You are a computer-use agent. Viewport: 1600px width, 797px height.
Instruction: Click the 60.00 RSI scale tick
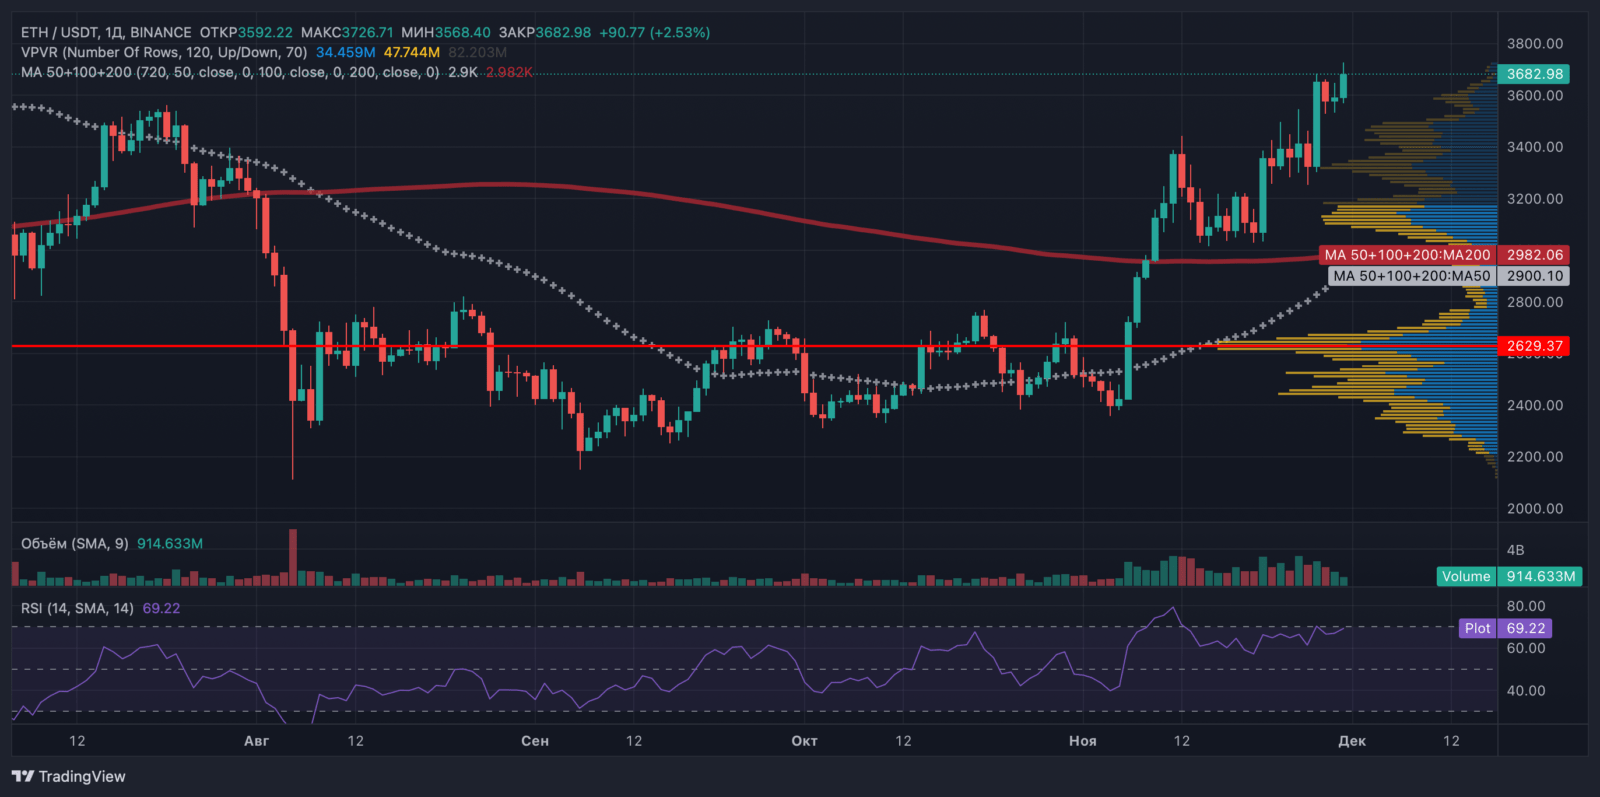pyautogui.click(x=1526, y=649)
